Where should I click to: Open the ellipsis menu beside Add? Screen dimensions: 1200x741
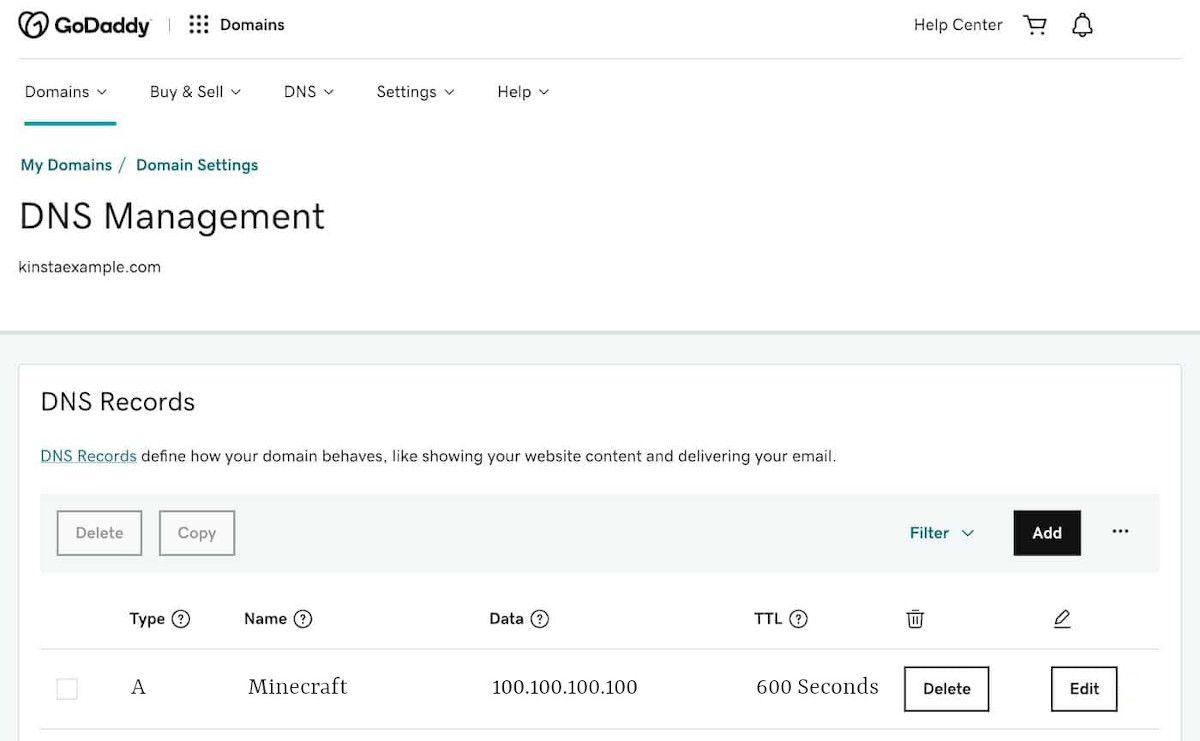click(x=1120, y=532)
